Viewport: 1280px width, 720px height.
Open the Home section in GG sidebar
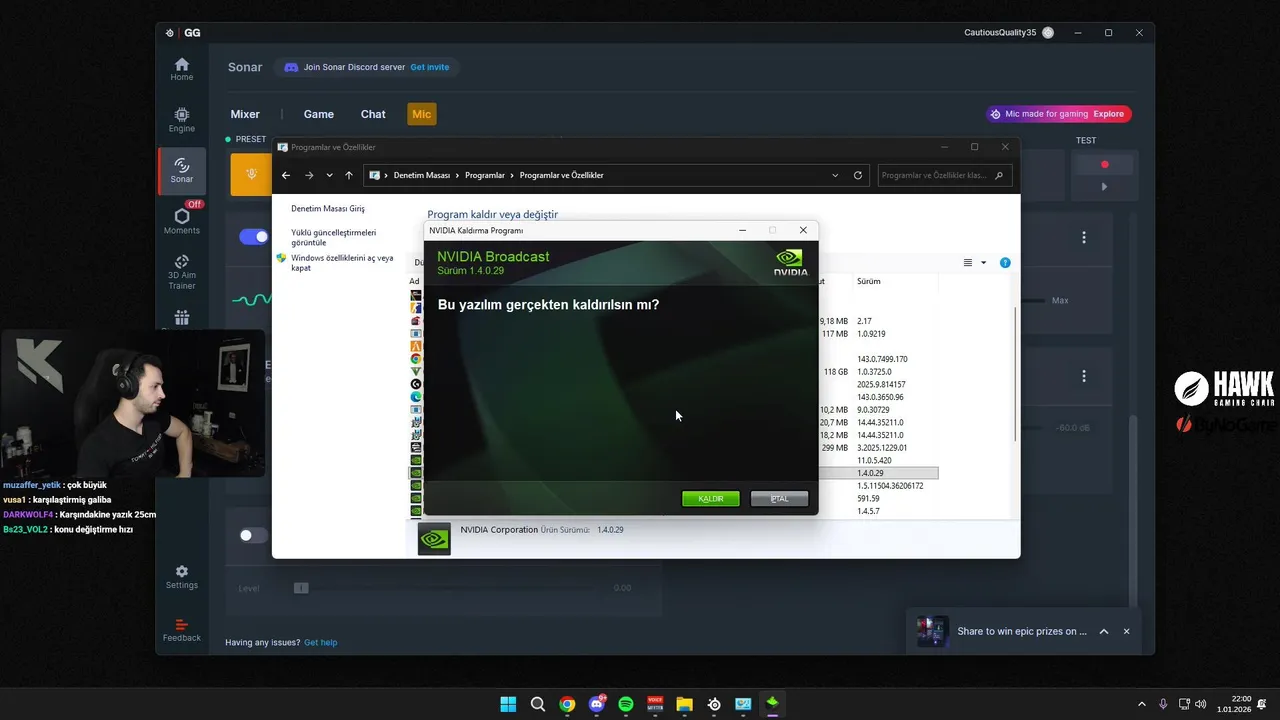pos(181,69)
